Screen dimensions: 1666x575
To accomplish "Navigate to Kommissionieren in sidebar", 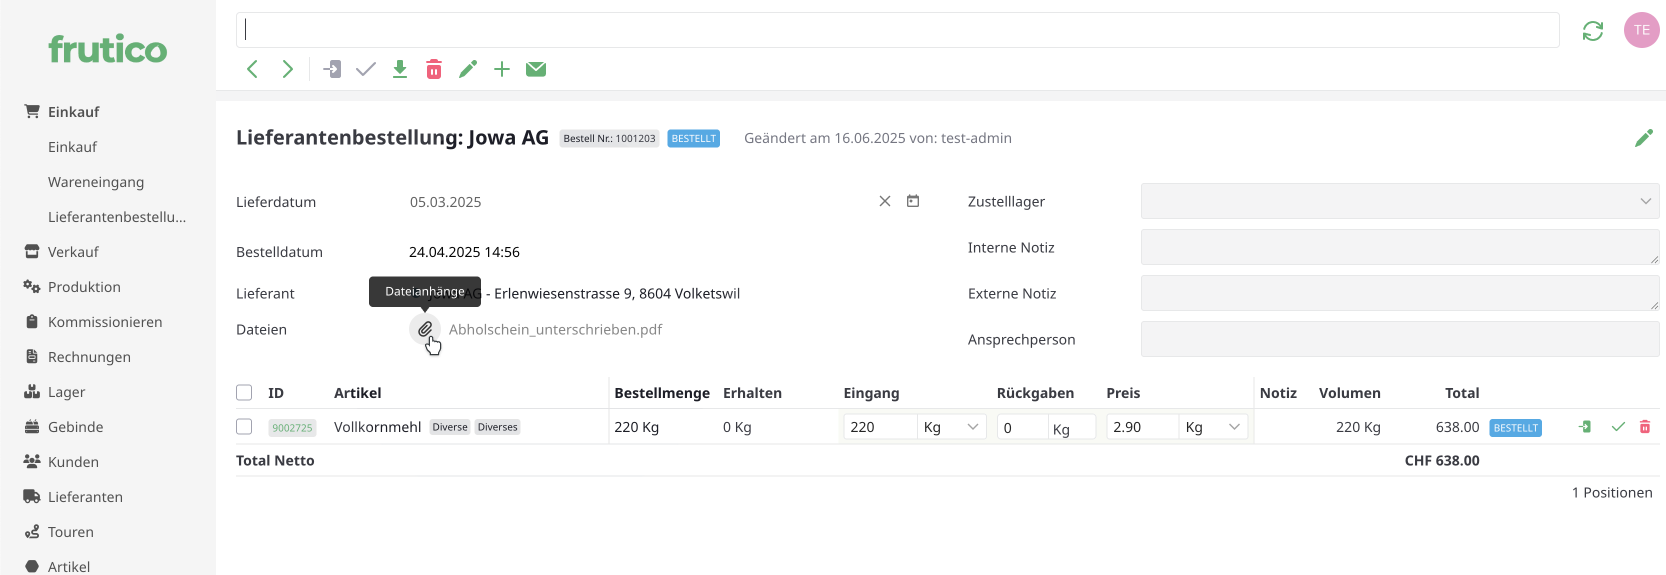I will [105, 322].
